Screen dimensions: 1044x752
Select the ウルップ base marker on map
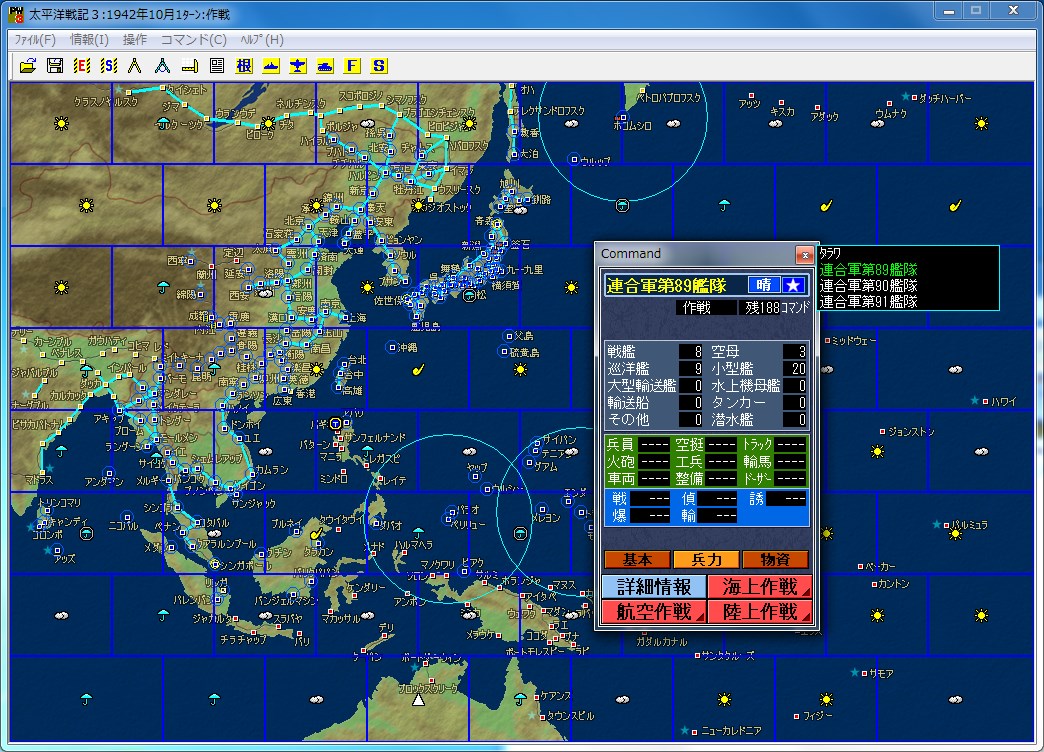(574, 159)
